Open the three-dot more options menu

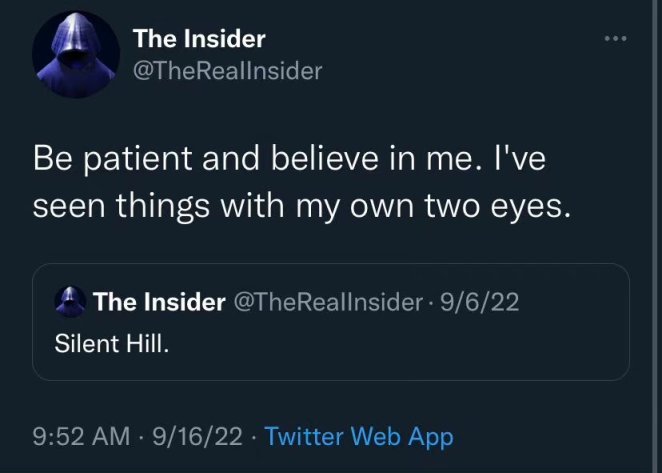tap(614, 38)
